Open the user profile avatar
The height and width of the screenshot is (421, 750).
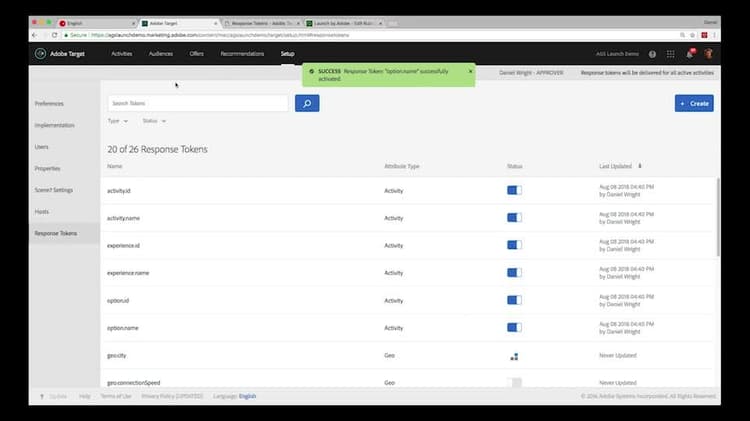click(x=708, y=54)
